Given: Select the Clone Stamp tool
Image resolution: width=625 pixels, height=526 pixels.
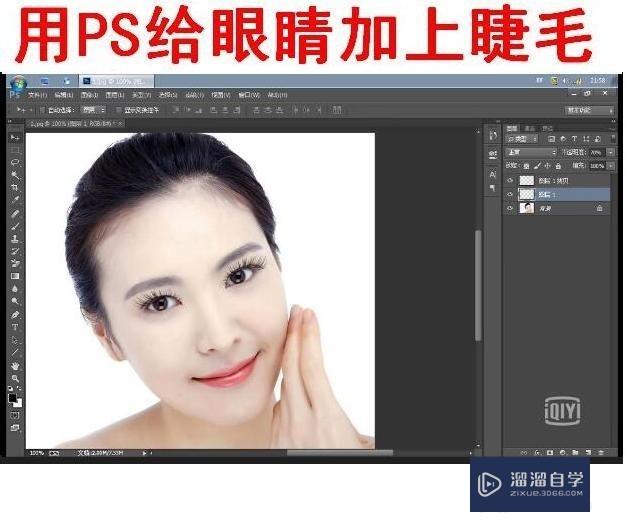Looking at the screenshot, I should click(x=15, y=238).
